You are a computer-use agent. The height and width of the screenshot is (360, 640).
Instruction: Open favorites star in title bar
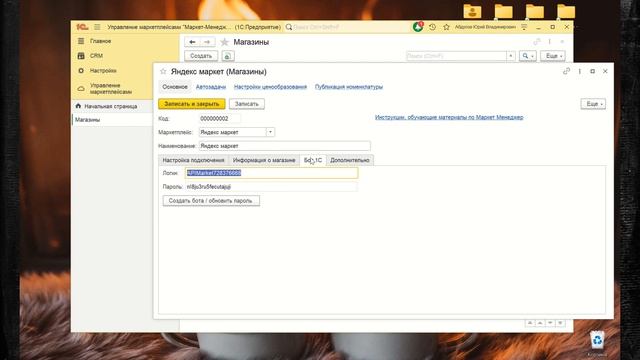(447, 27)
